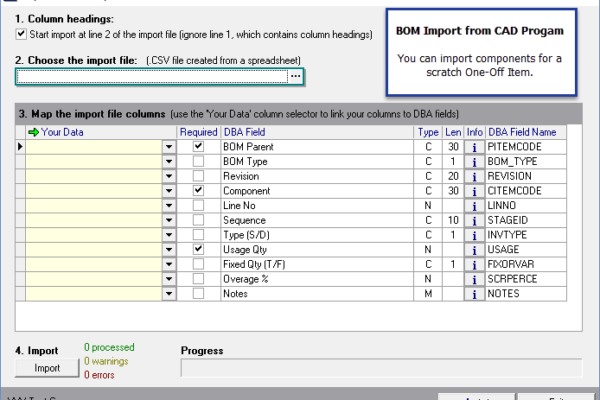The width and height of the screenshot is (600, 400).
Task: Select the SCRPERCE field name cell
Action: pos(526,279)
